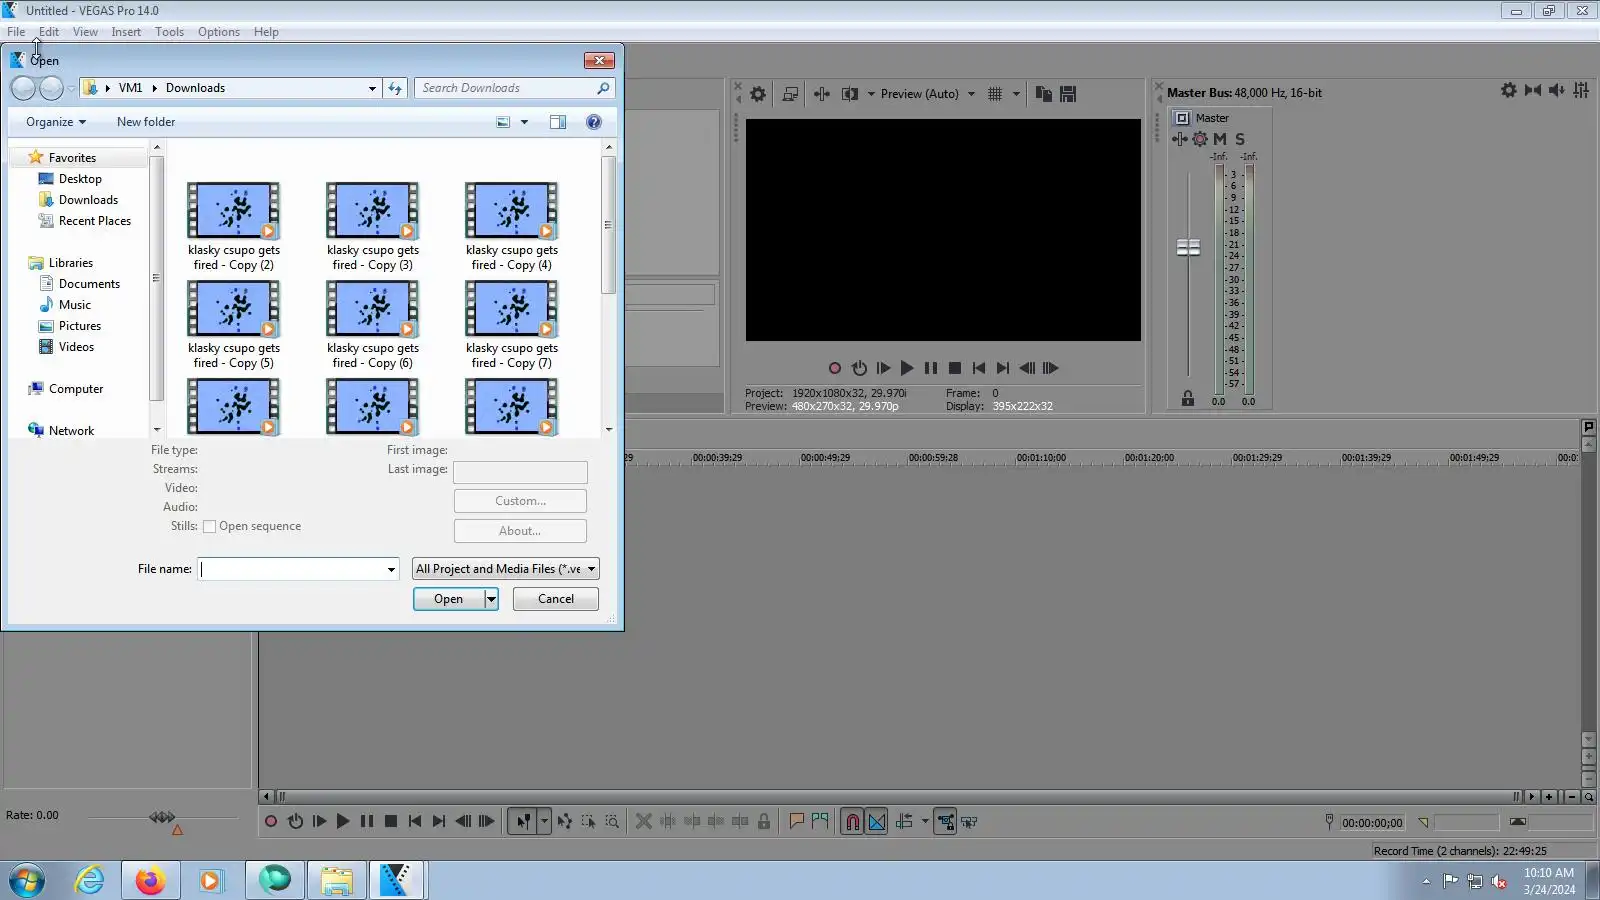Select Desktop in the Favorites sidebar
The image size is (1600, 900).
click(x=80, y=179)
